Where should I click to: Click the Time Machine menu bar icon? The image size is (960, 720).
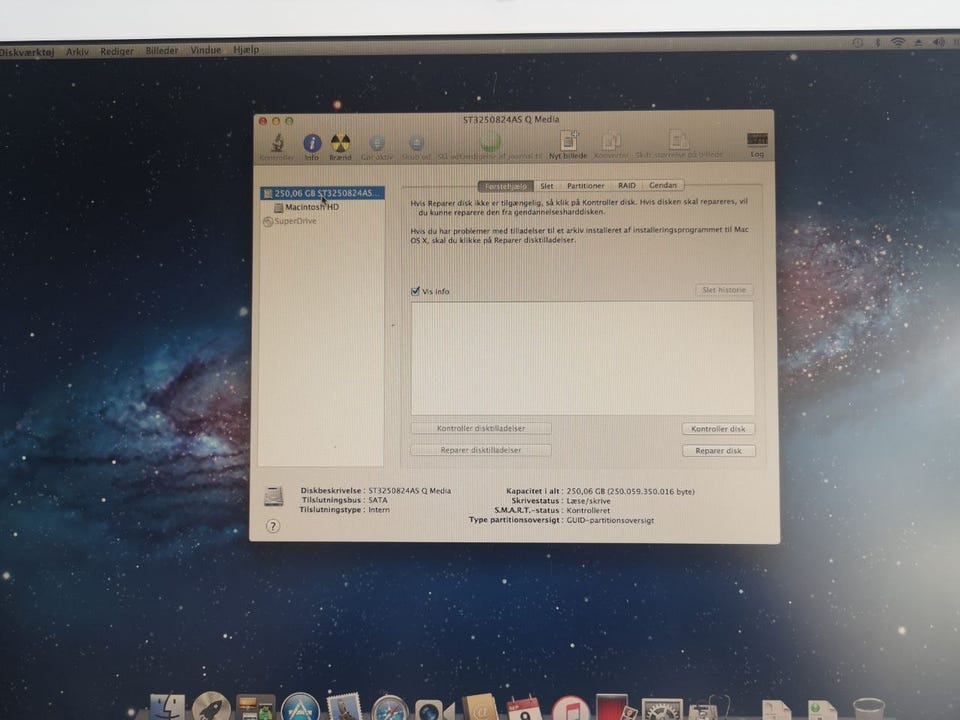(858, 42)
